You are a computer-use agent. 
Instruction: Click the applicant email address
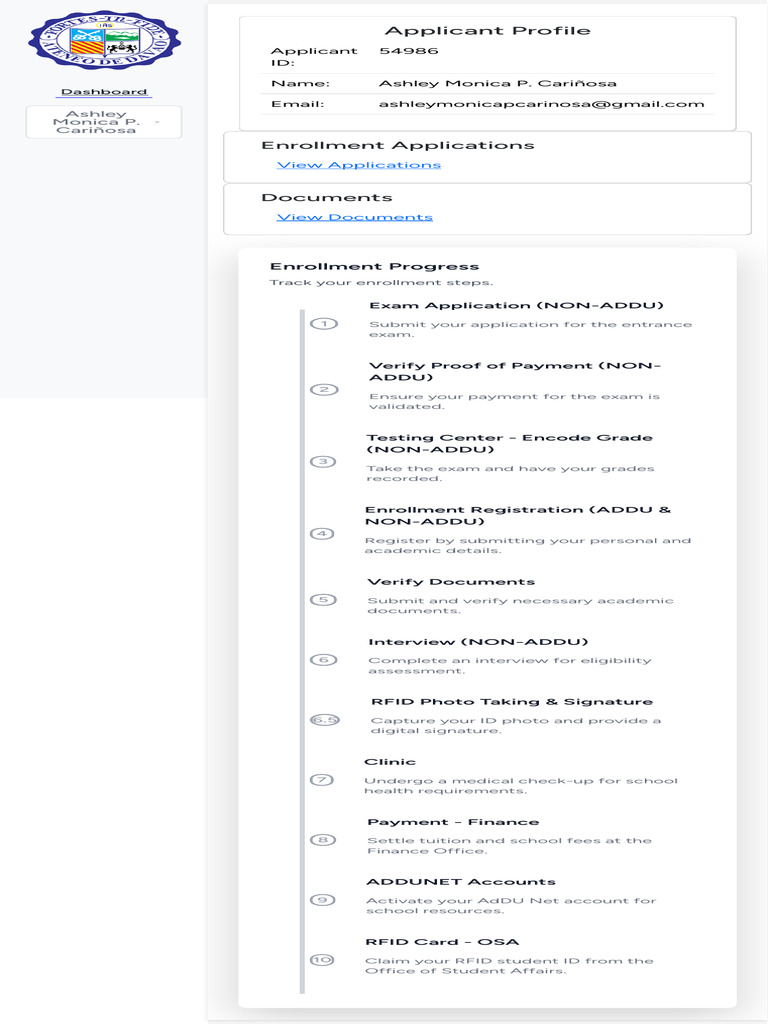click(541, 104)
